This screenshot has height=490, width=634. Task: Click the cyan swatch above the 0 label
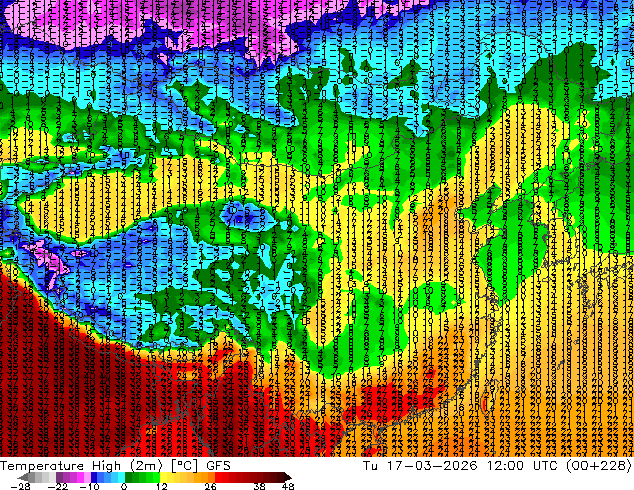coord(121,477)
